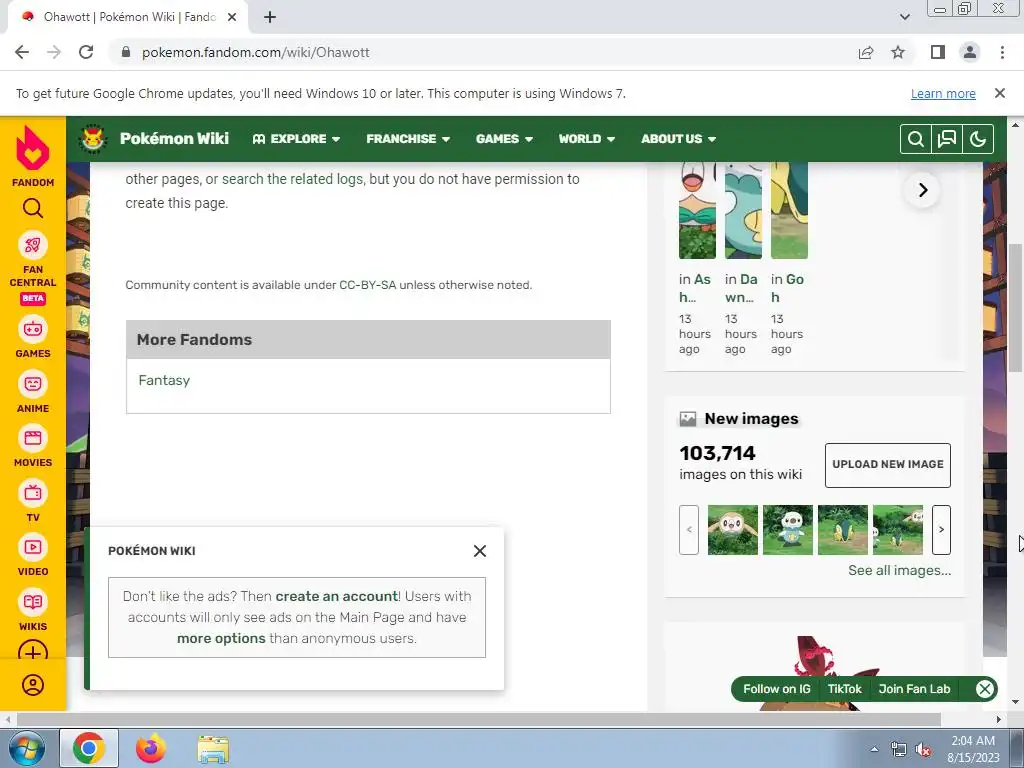Open a new browser tab
The width and height of the screenshot is (1024, 768).
[270, 17]
